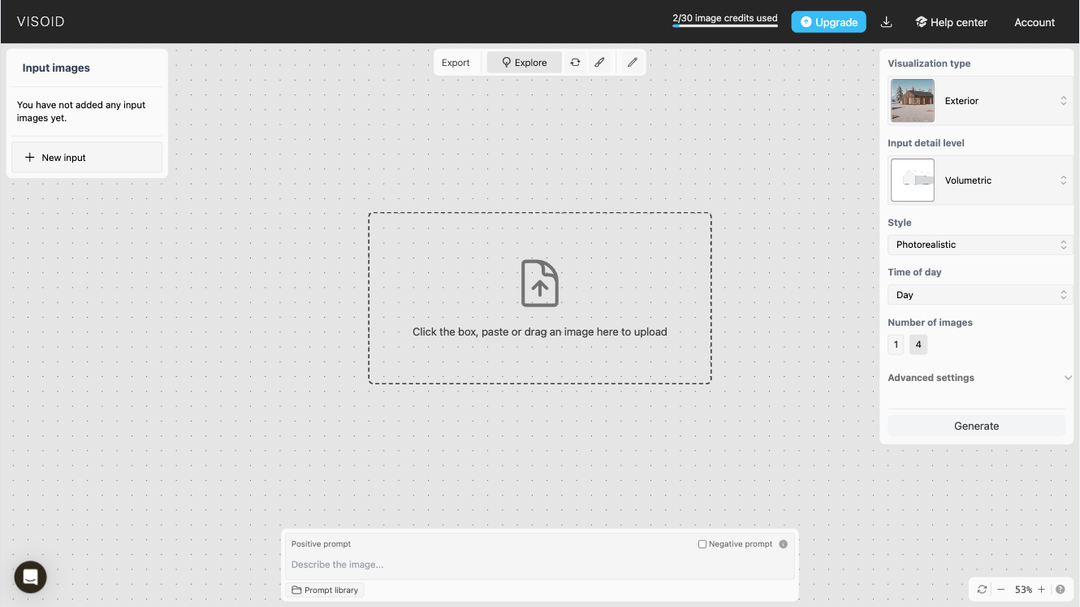
Task: Open the Time of day dropdown
Action: click(x=978, y=294)
